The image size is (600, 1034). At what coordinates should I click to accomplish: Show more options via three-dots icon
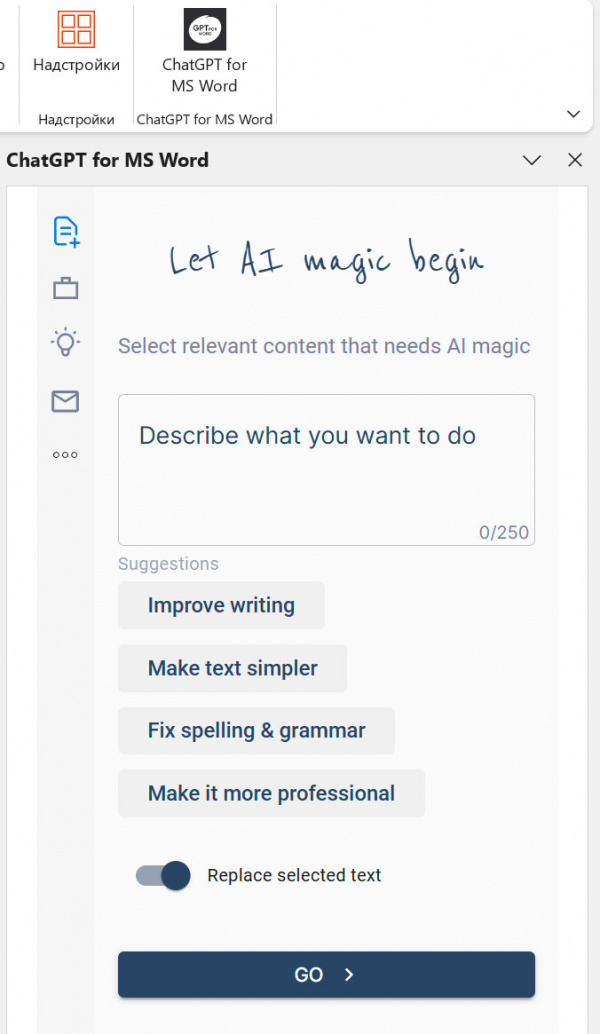point(65,455)
